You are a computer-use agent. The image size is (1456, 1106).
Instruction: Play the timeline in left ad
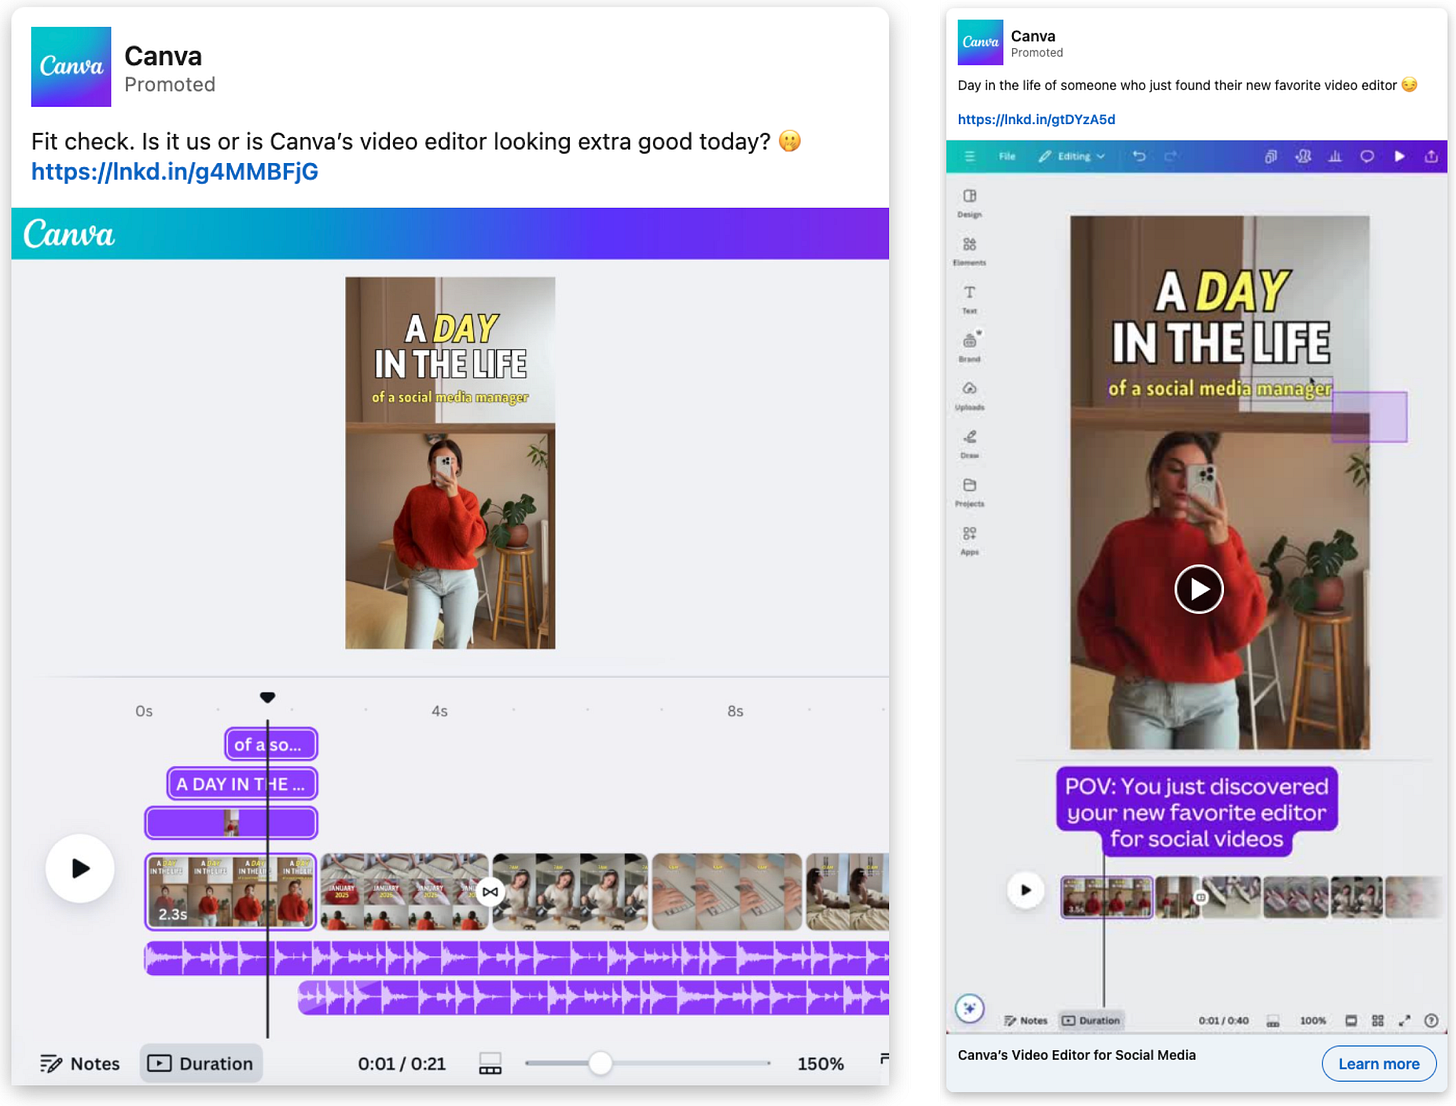pyautogui.click(x=80, y=868)
